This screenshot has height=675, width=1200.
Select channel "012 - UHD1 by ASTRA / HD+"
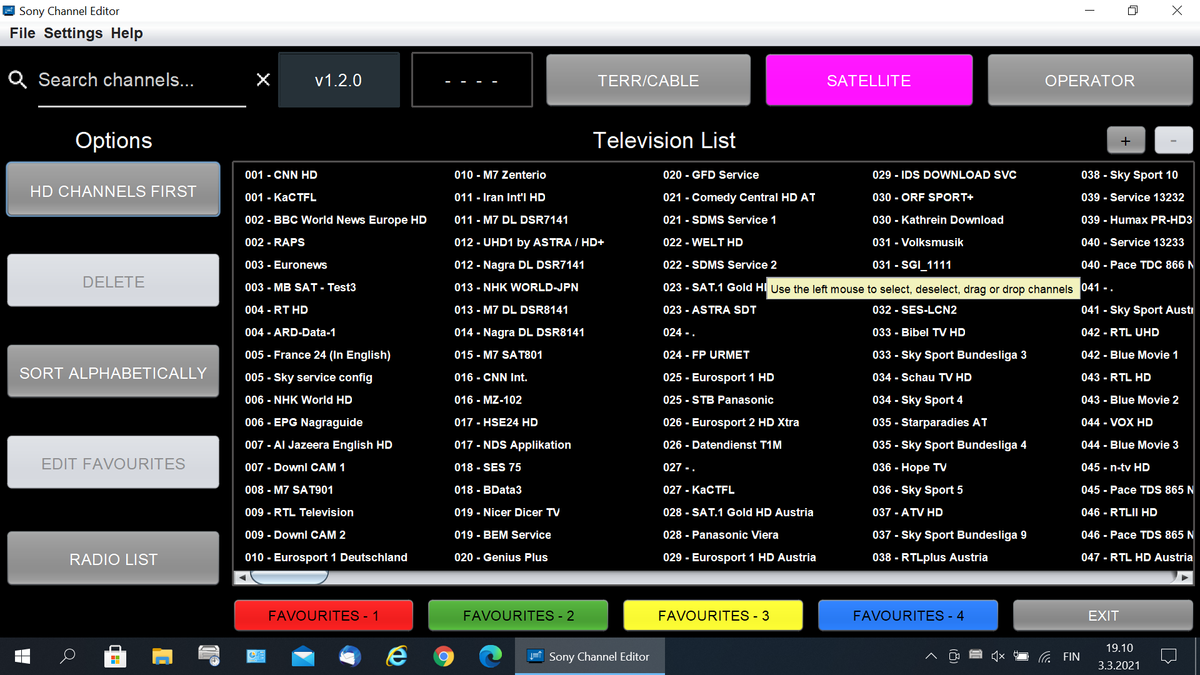529,242
